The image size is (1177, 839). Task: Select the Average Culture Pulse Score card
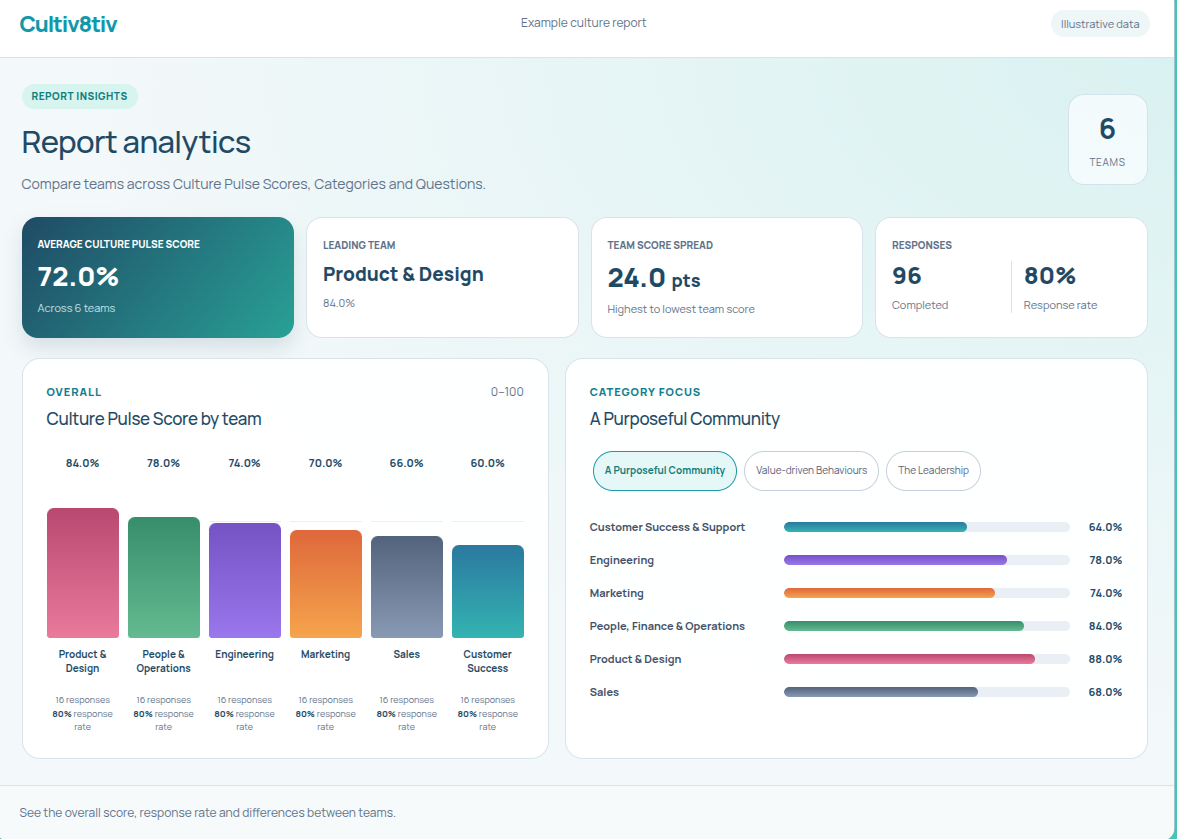pyautogui.click(x=158, y=277)
